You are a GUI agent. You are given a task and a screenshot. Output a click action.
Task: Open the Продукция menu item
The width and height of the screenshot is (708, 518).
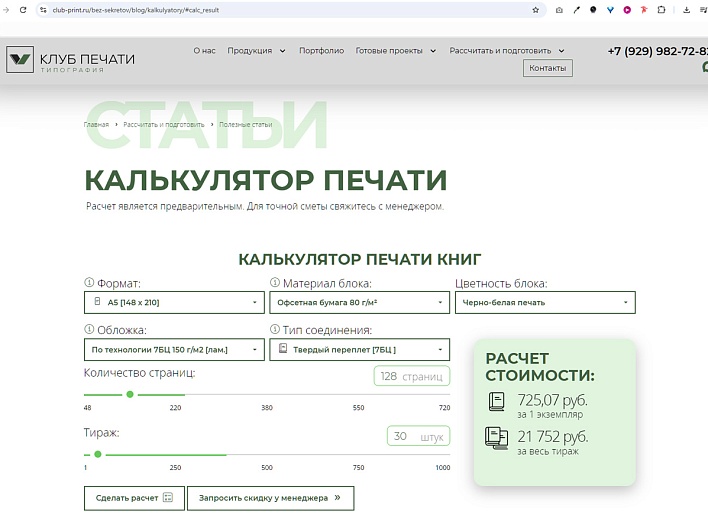pos(250,51)
